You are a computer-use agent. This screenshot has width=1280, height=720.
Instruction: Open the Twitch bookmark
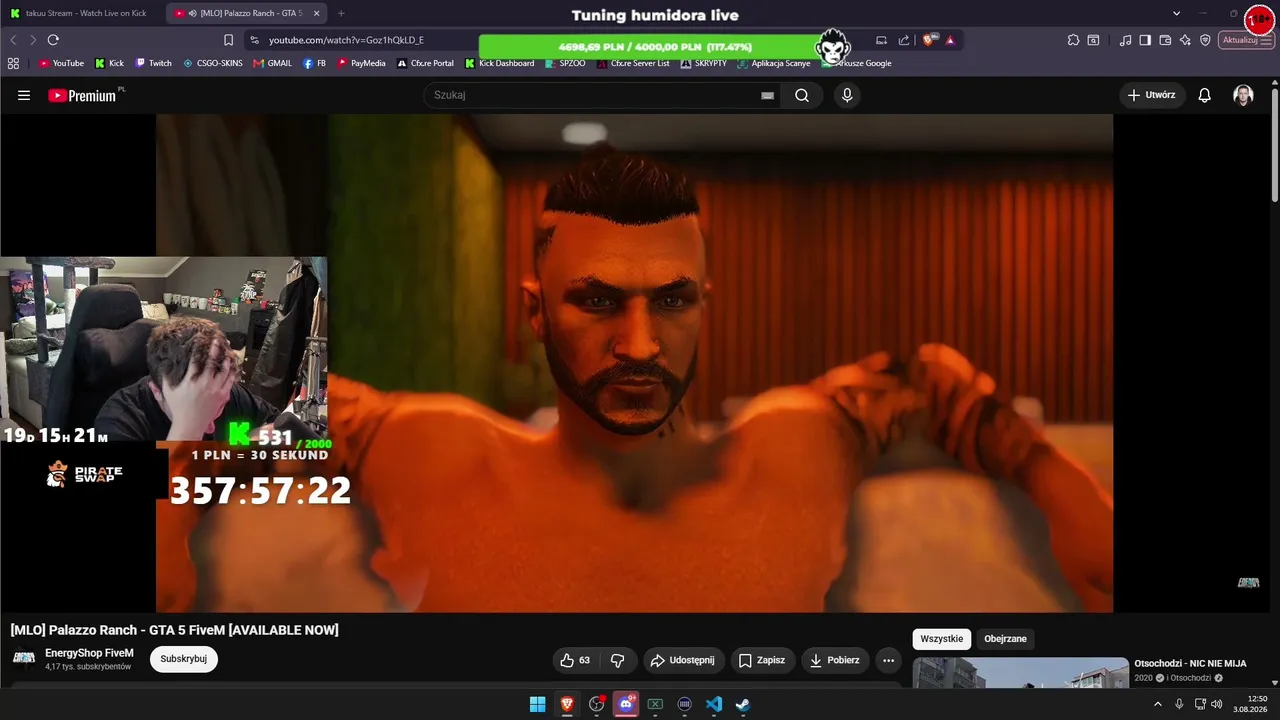tap(153, 63)
